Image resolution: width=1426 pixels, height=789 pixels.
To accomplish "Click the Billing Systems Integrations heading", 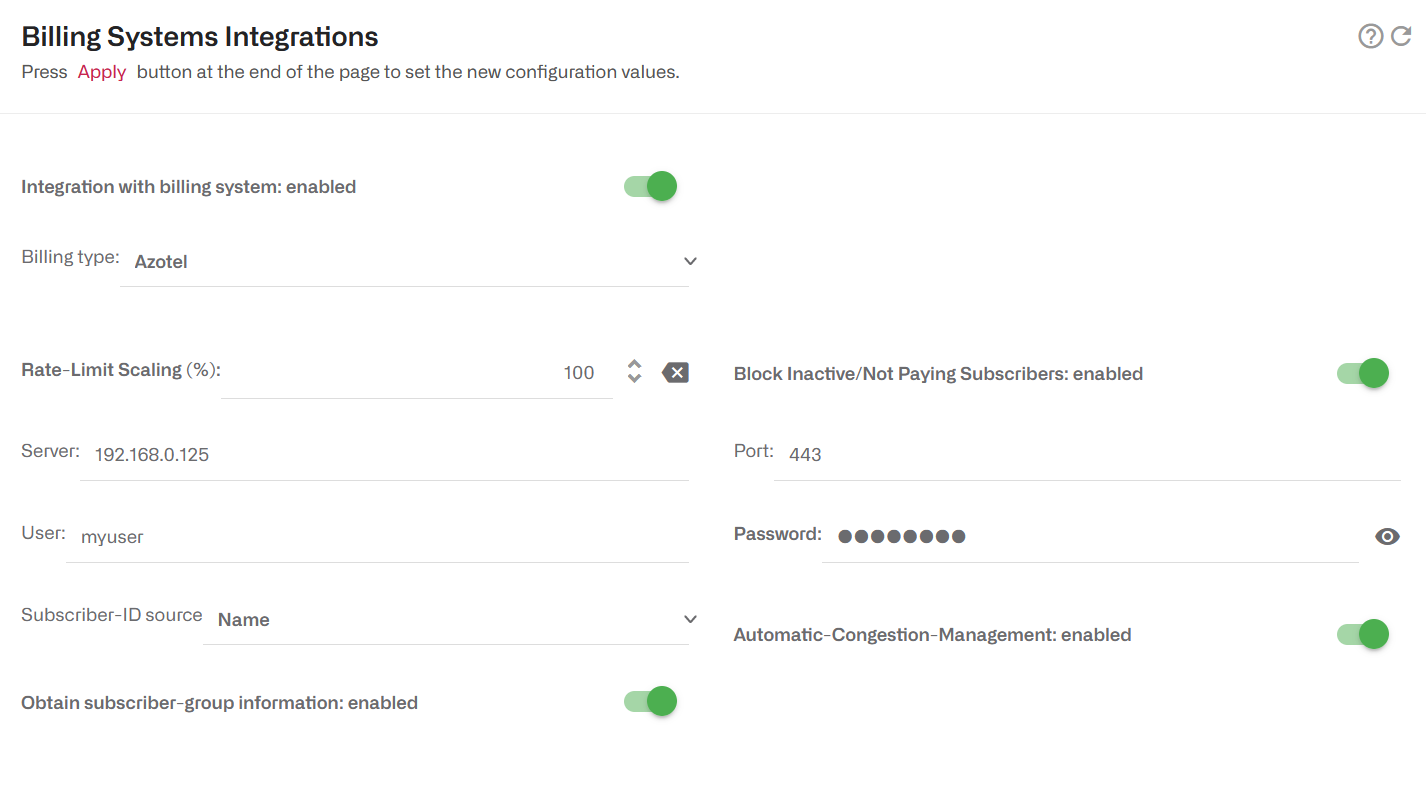I will click(199, 36).
